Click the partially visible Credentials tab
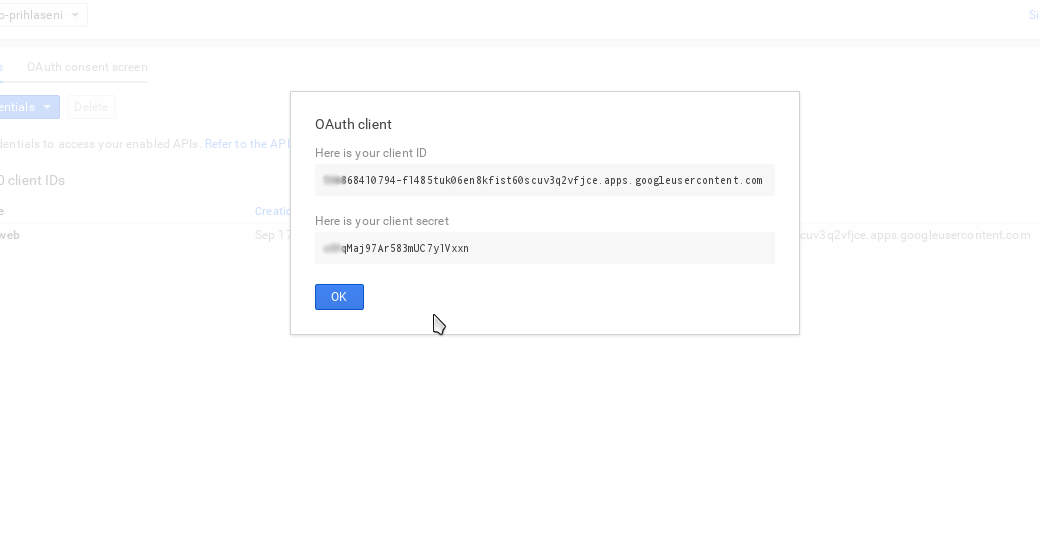1040x536 pixels. (2, 67)
